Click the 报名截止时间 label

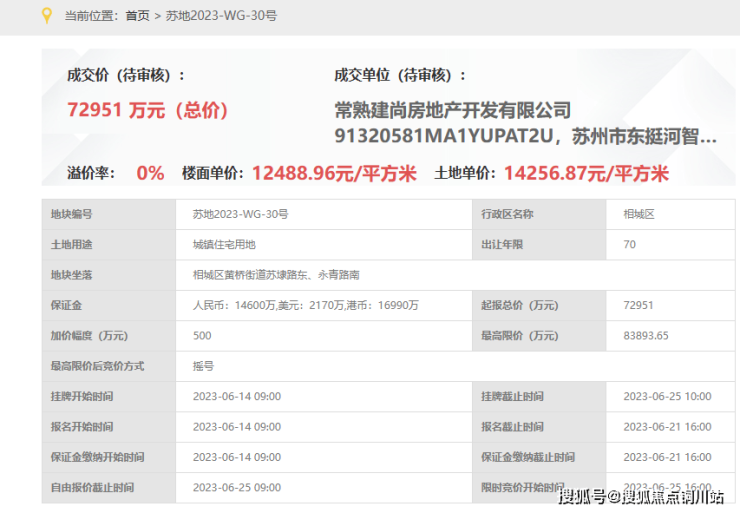[512, 427]
